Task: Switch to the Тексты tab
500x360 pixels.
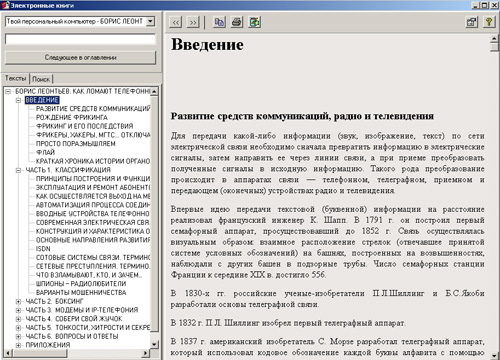Action: point(15,78)
